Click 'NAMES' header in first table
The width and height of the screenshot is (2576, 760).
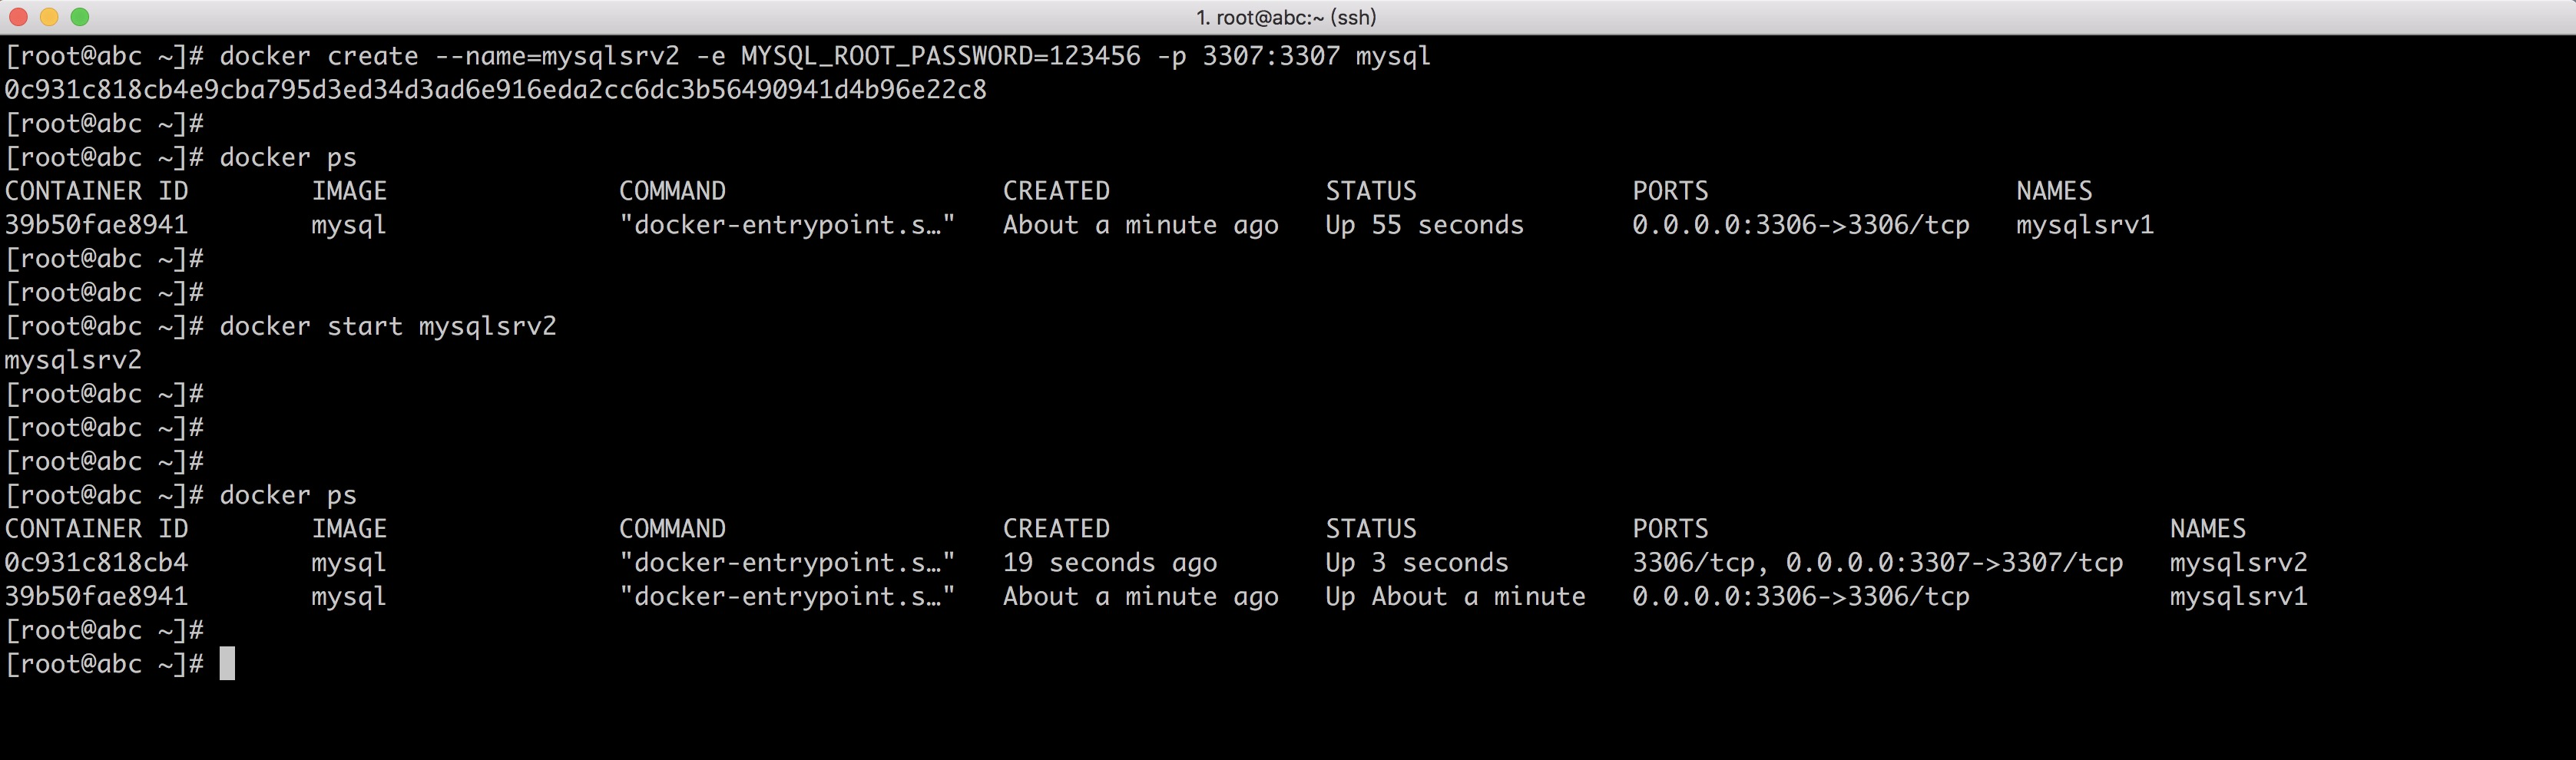[x=2054, y=191]
